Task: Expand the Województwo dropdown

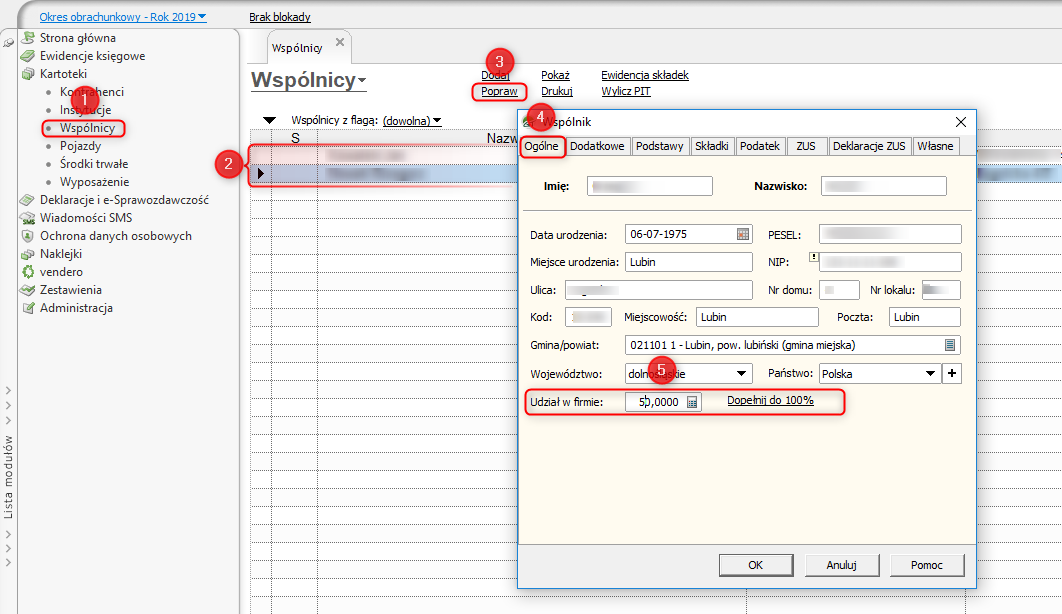Action: (x=741, y=374)
